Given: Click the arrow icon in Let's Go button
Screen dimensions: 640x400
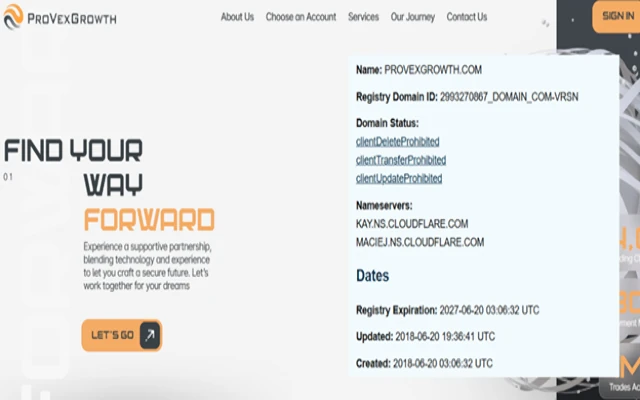Looking at the screenshot, I should (x=149, y=334).
